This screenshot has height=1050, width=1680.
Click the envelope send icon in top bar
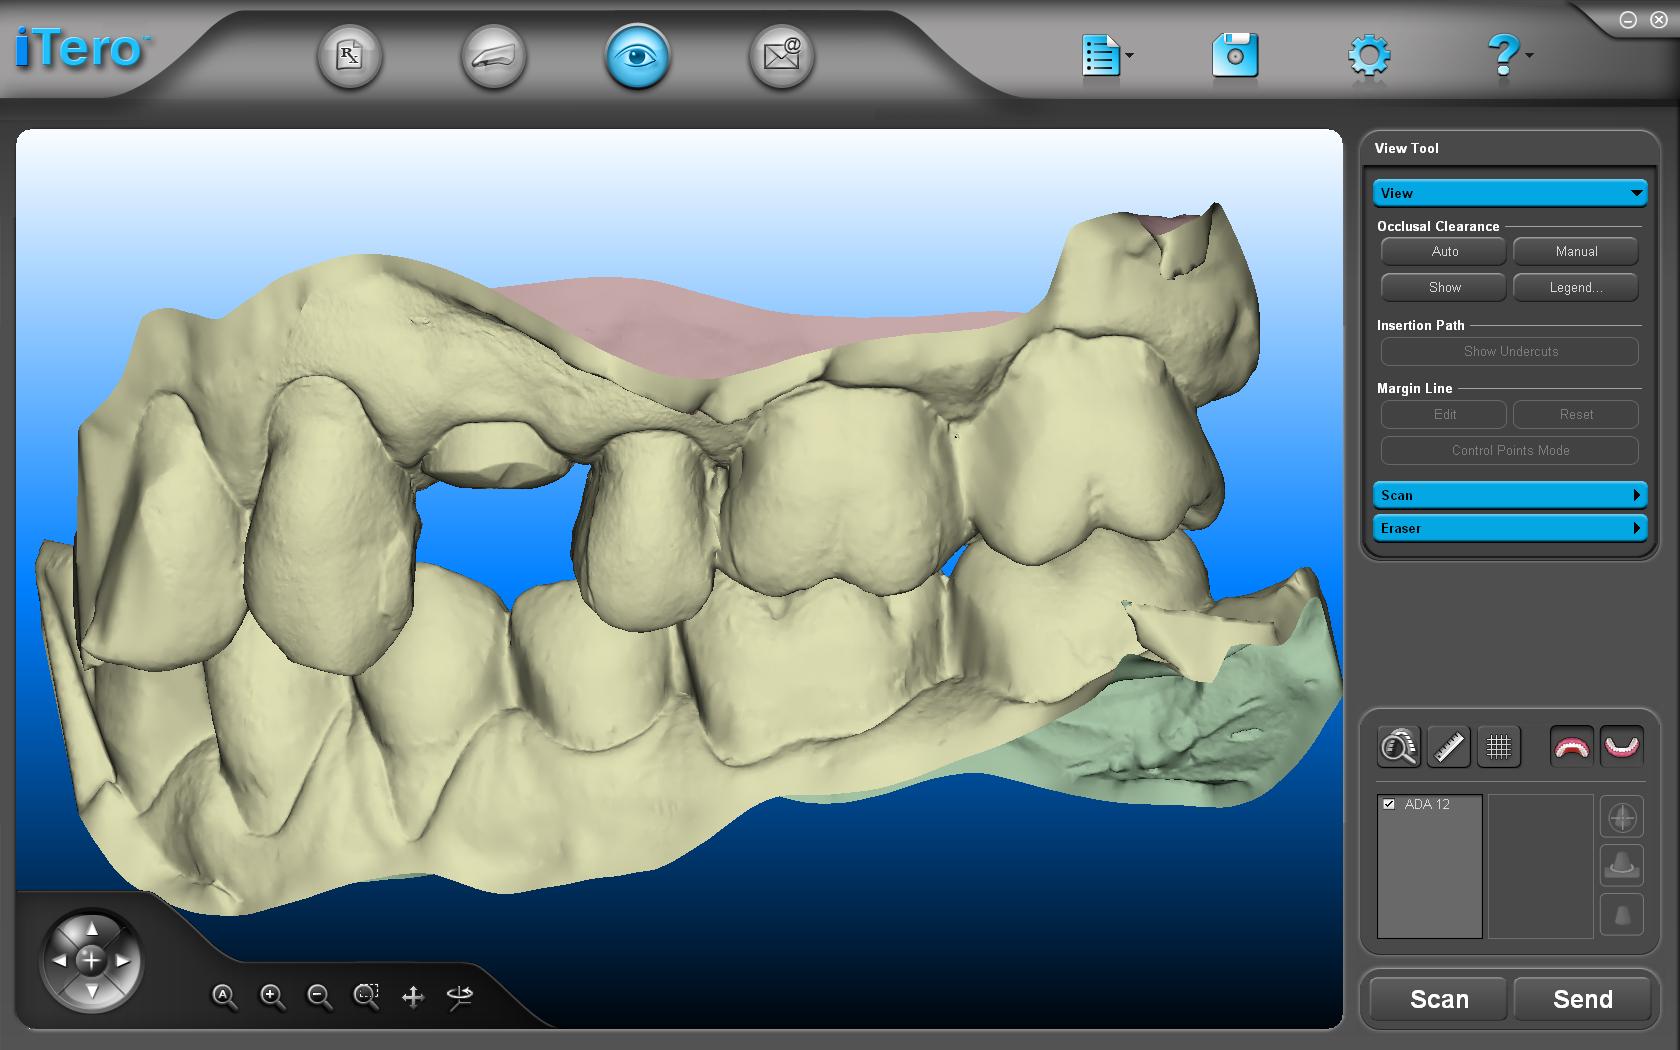[x=781, y=56]
